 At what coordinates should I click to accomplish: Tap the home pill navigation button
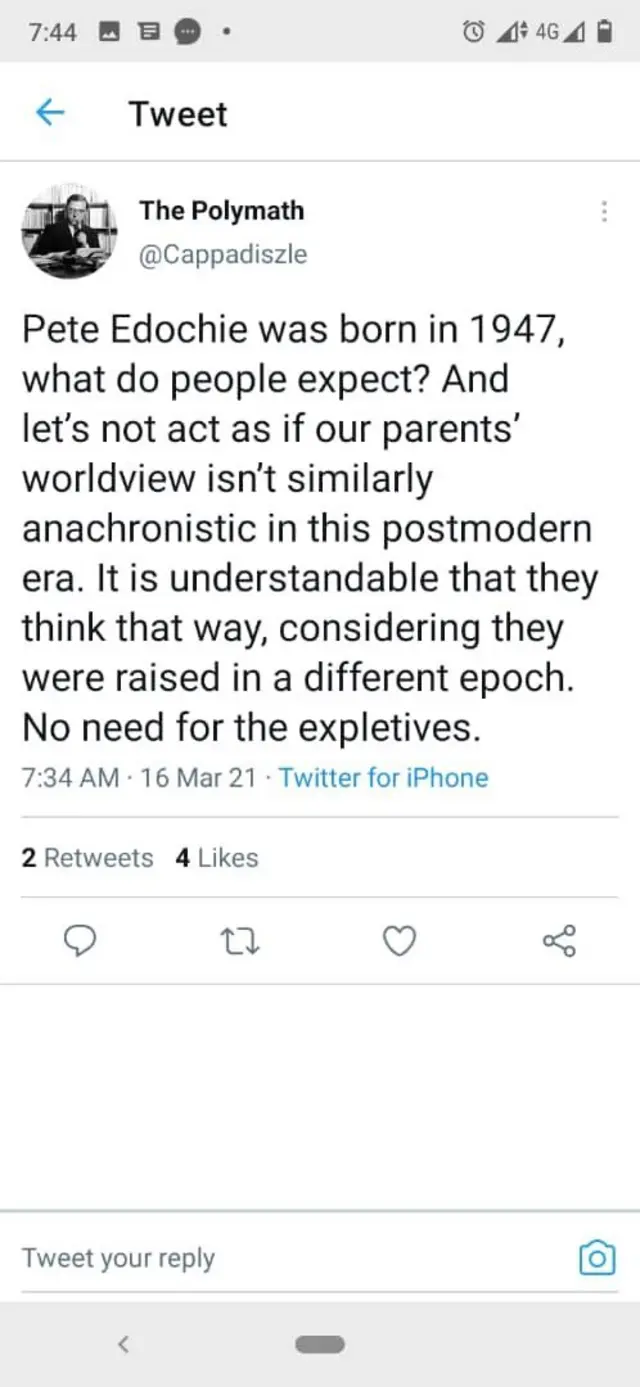(320, 1344)
